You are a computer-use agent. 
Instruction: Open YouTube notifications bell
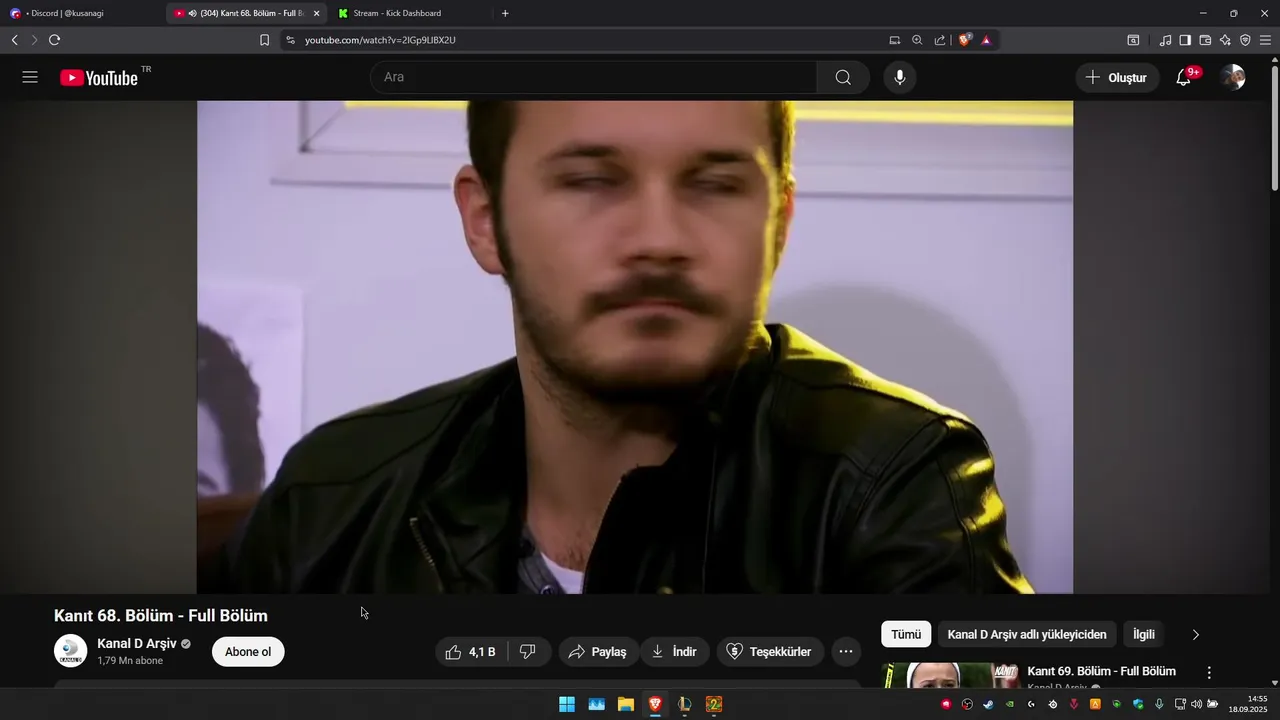[x=1183, y=77]
